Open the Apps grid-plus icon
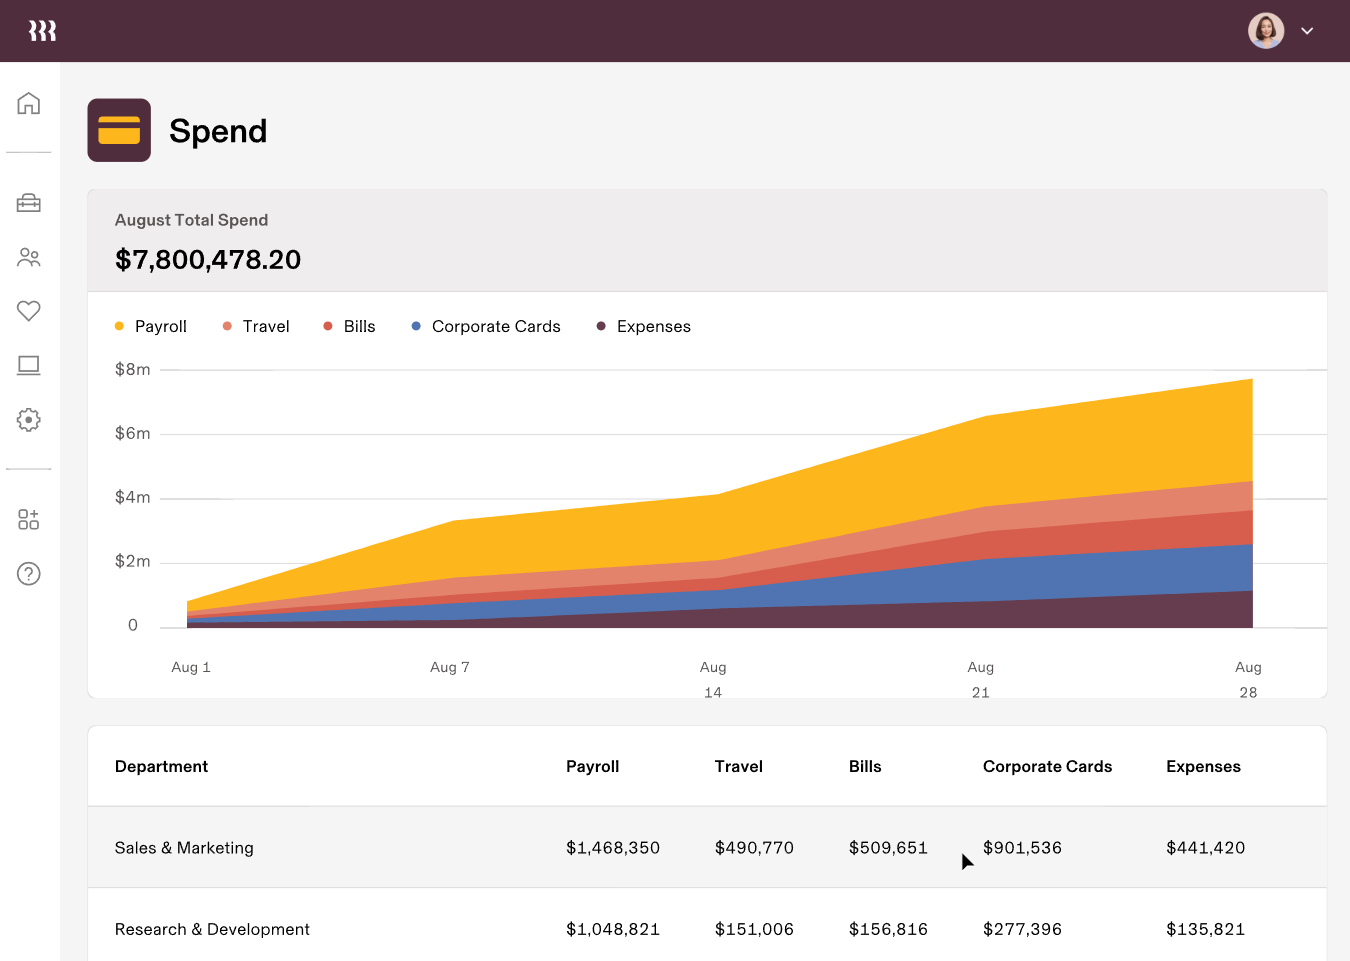 29,519
